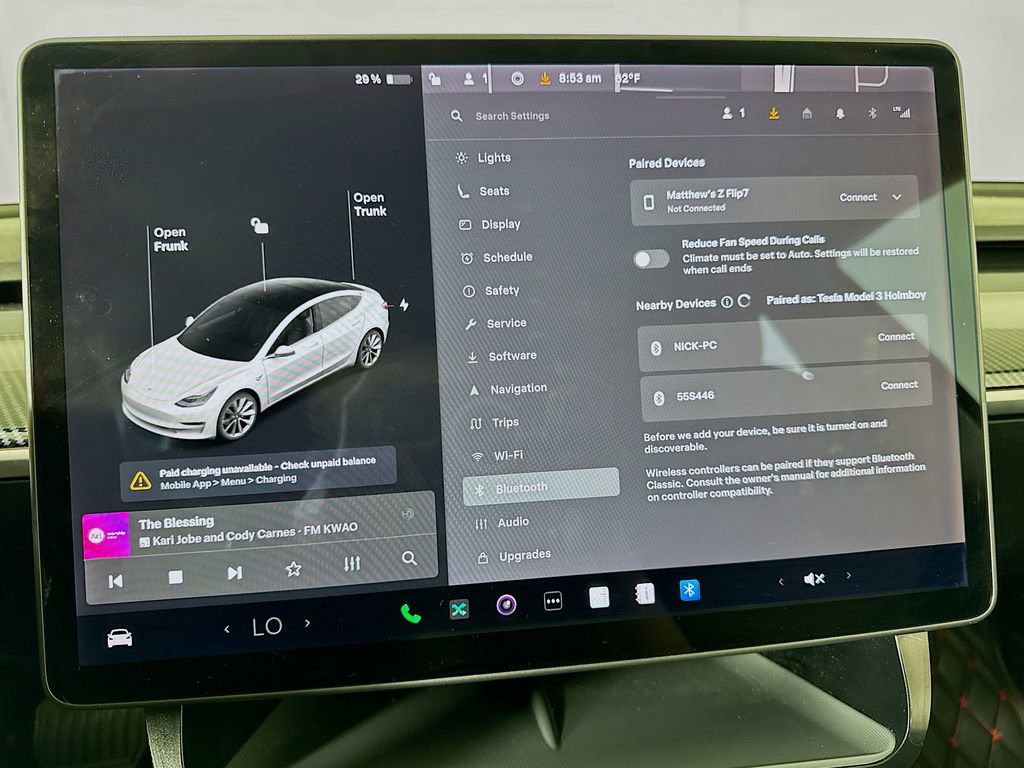Open the Display settings menu
The width and height of the screenshot is (1024, 768).
(490, 225)
